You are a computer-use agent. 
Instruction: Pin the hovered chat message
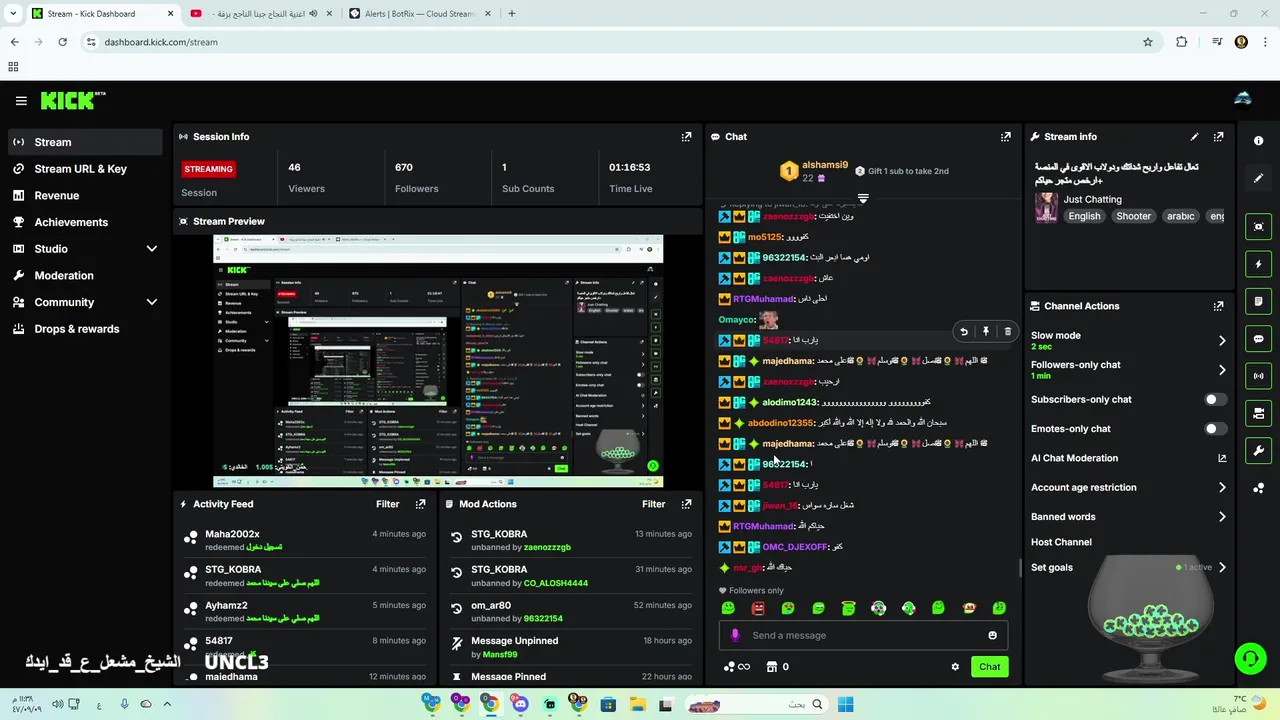(985, 332)
